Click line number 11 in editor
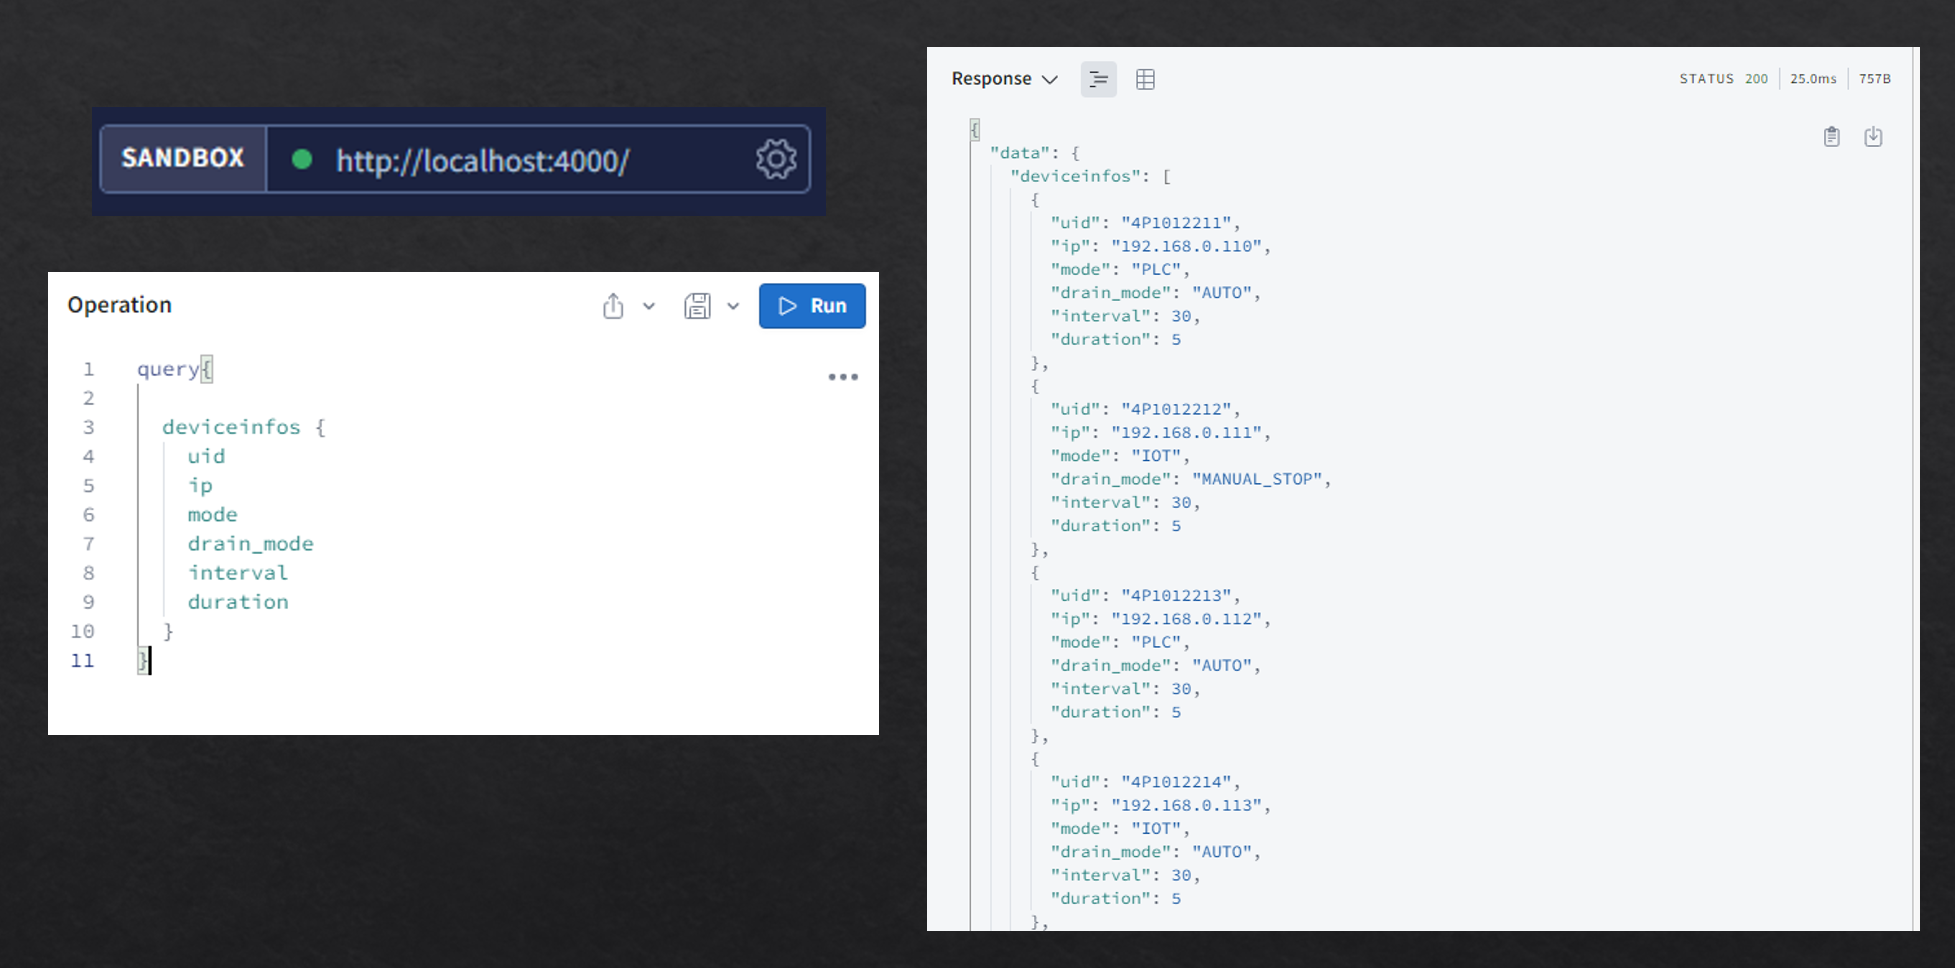1955x968 pixels. (x=82, y=660)
